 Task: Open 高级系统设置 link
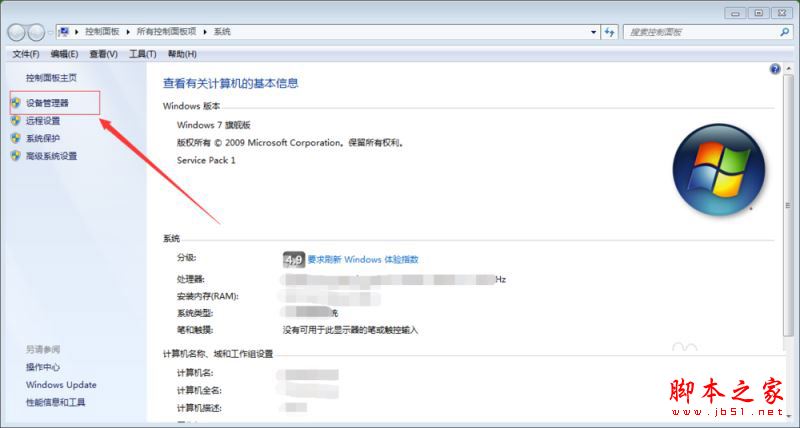tap(52, 156)
